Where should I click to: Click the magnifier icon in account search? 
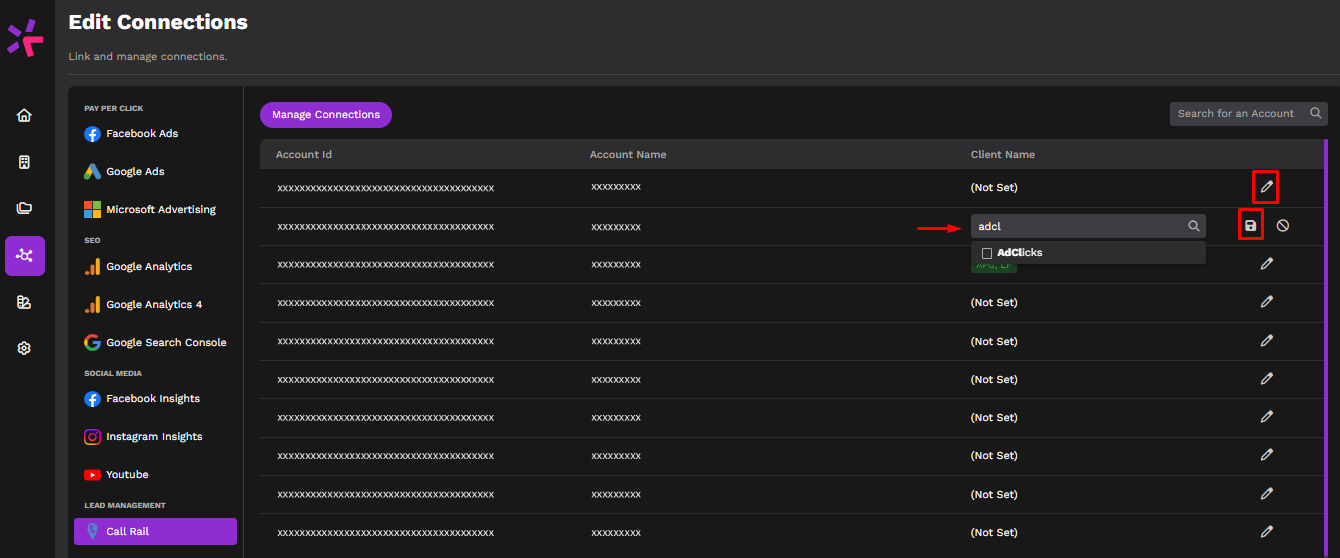tap(1316, 114)
